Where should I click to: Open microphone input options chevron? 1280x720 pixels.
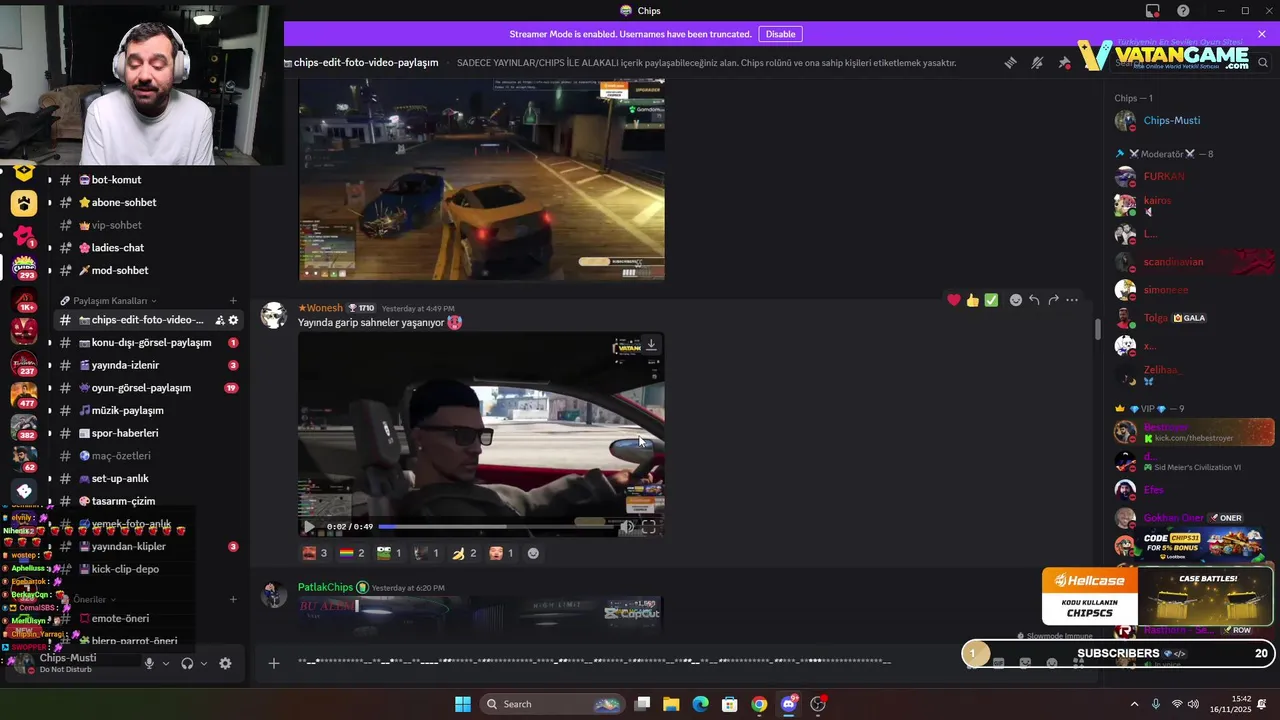pyautogui.click(x=165, y=663)
